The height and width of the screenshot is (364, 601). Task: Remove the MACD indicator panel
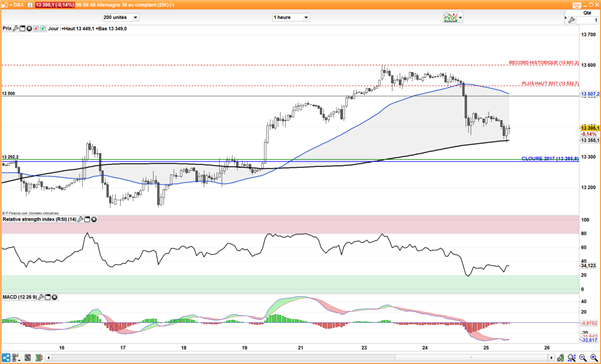(x=54, y=297)
